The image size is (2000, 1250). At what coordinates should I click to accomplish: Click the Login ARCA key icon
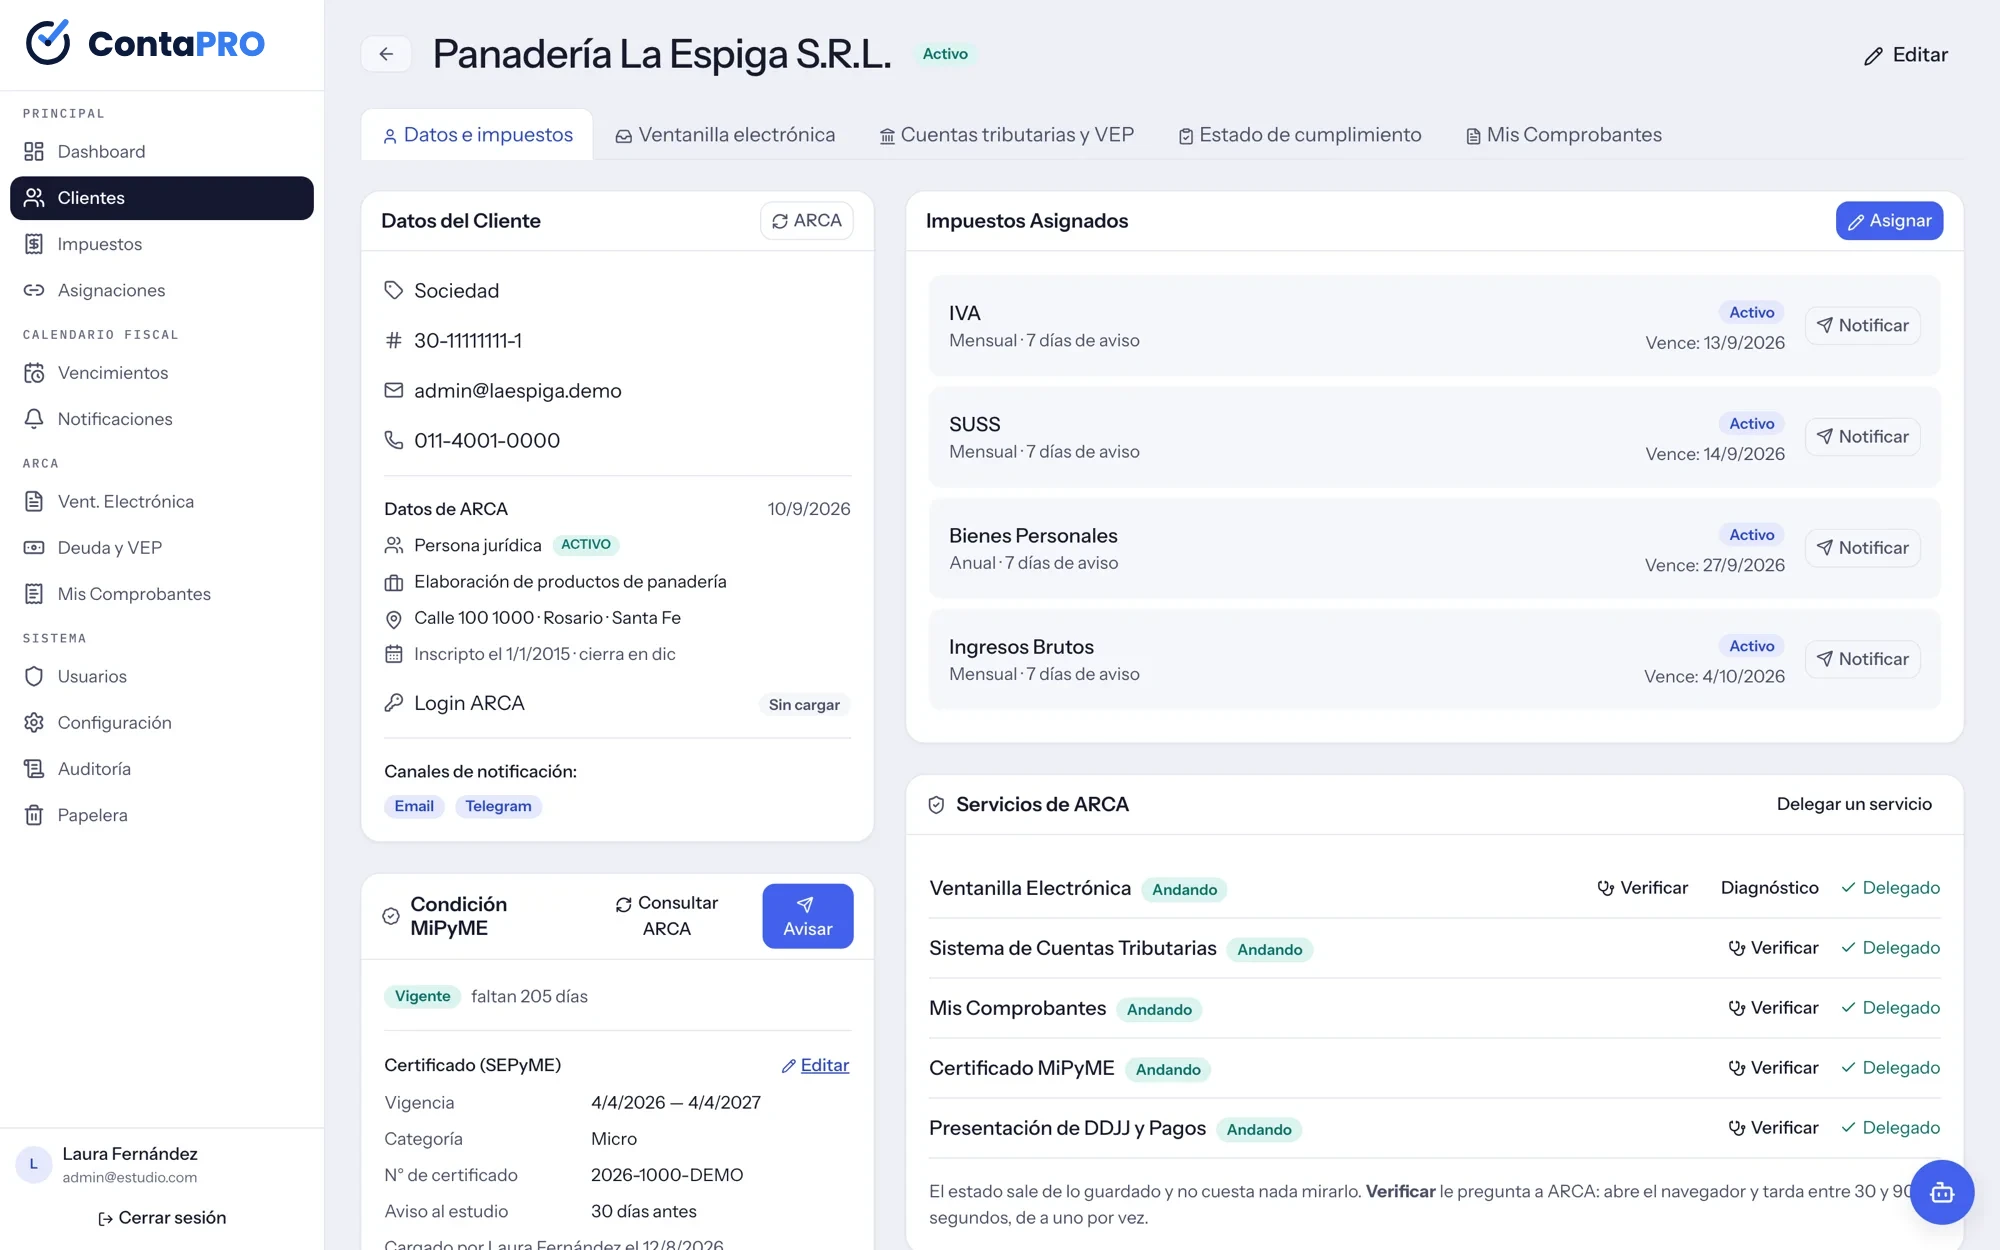[394, 703]
